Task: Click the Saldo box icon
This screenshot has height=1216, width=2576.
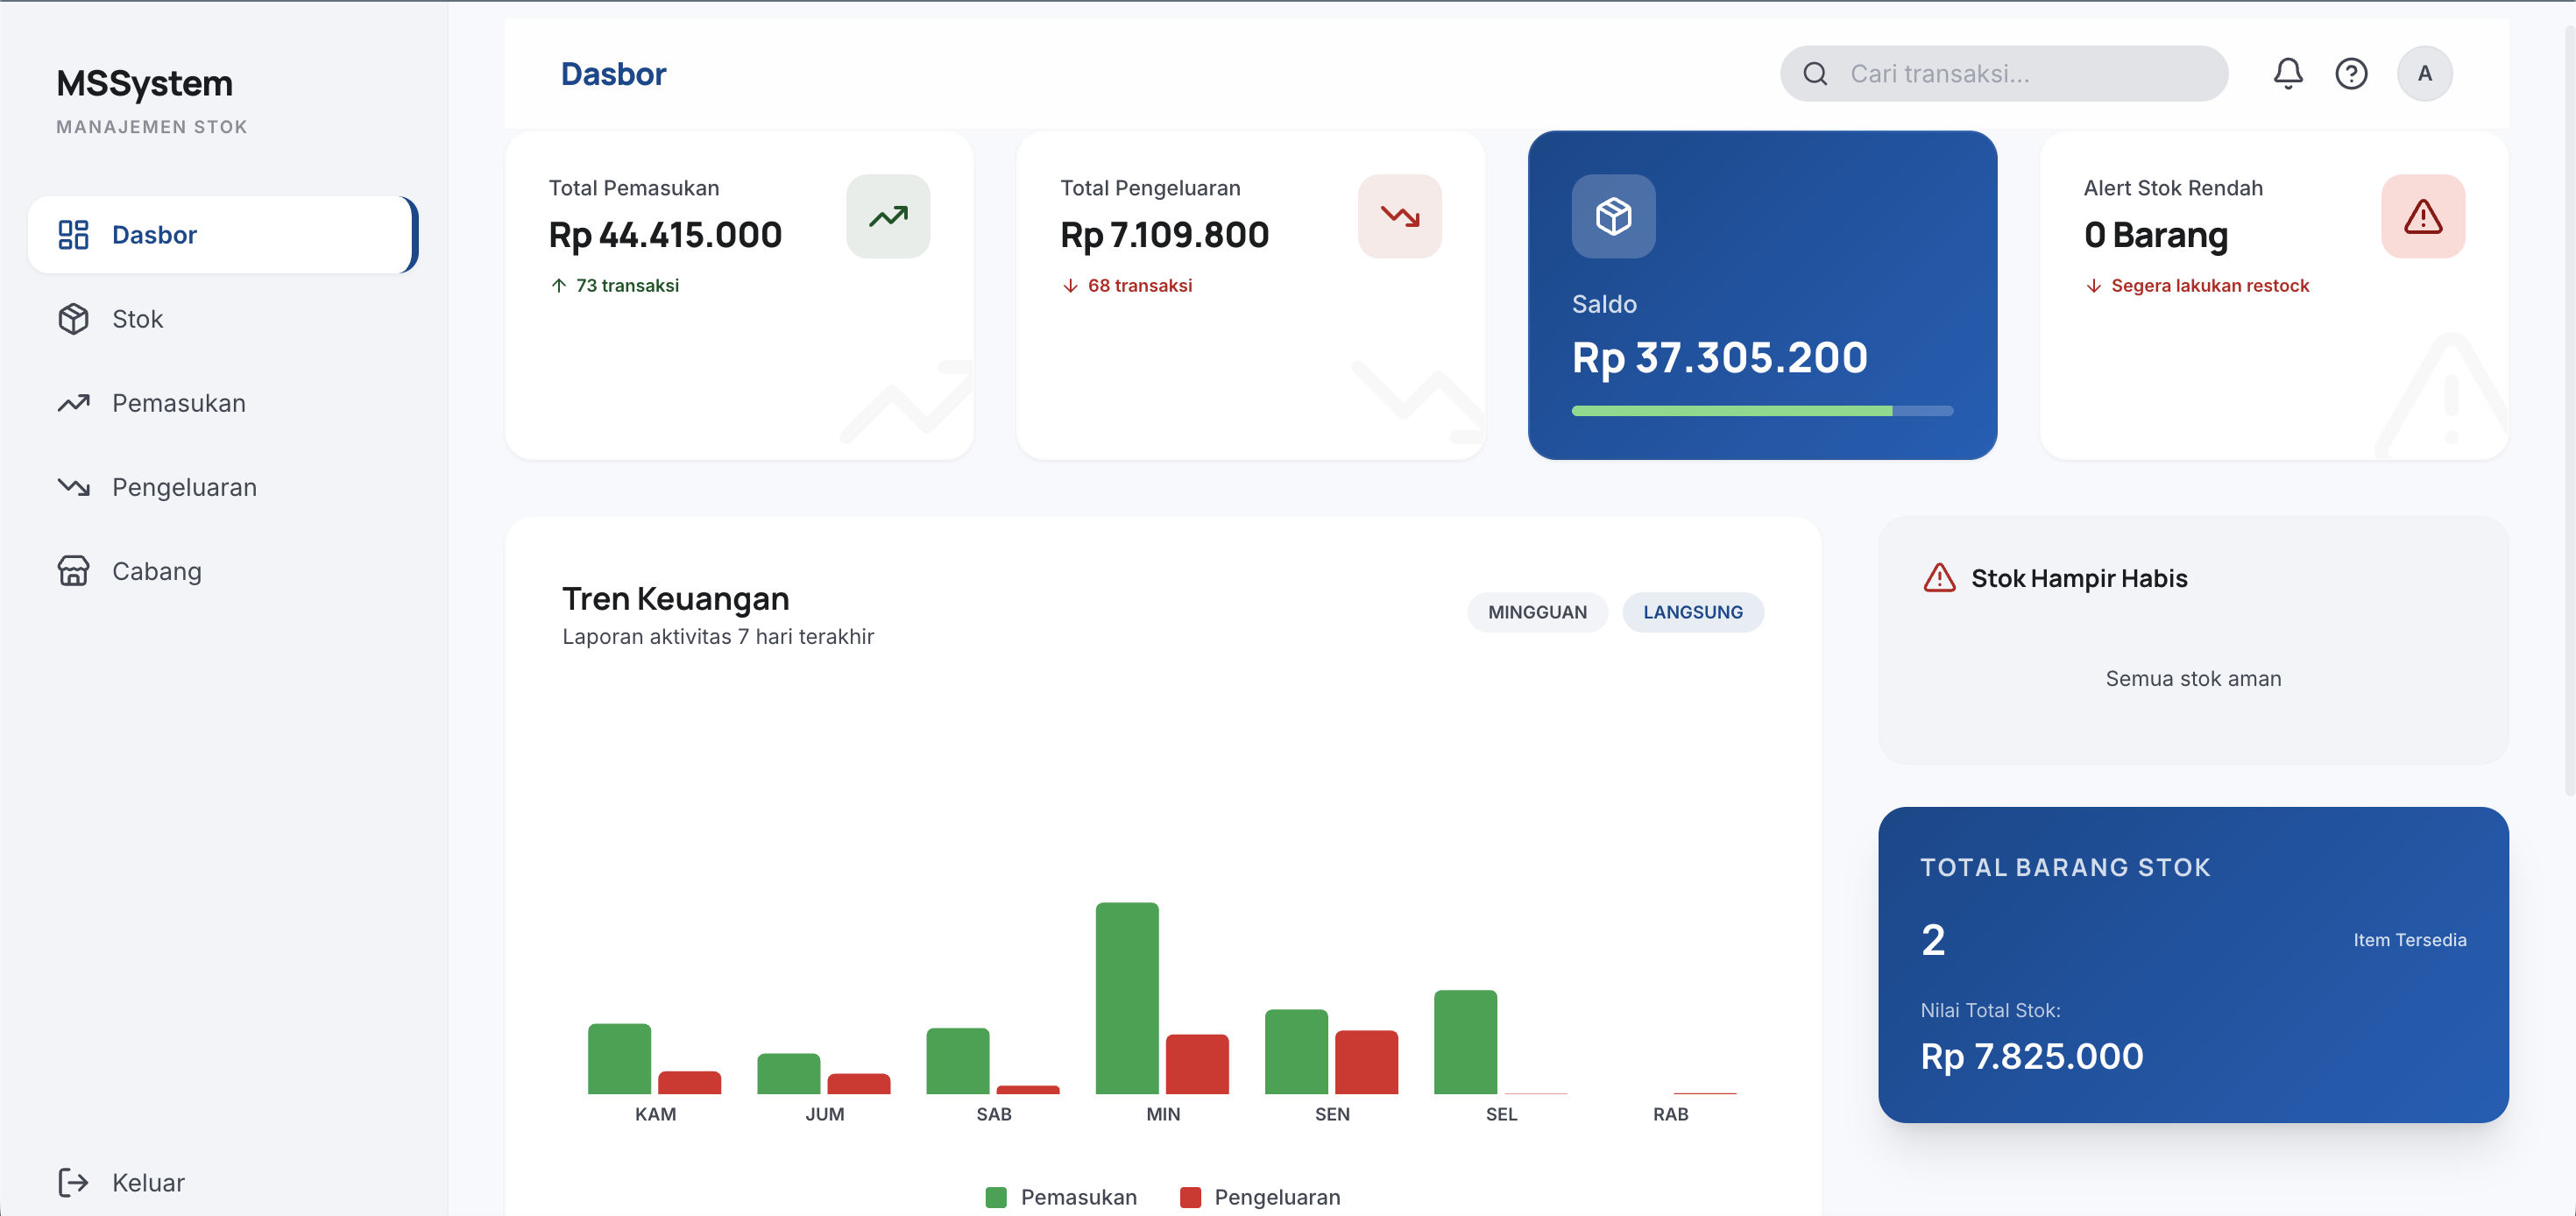Action: (x=1612, y=216)
